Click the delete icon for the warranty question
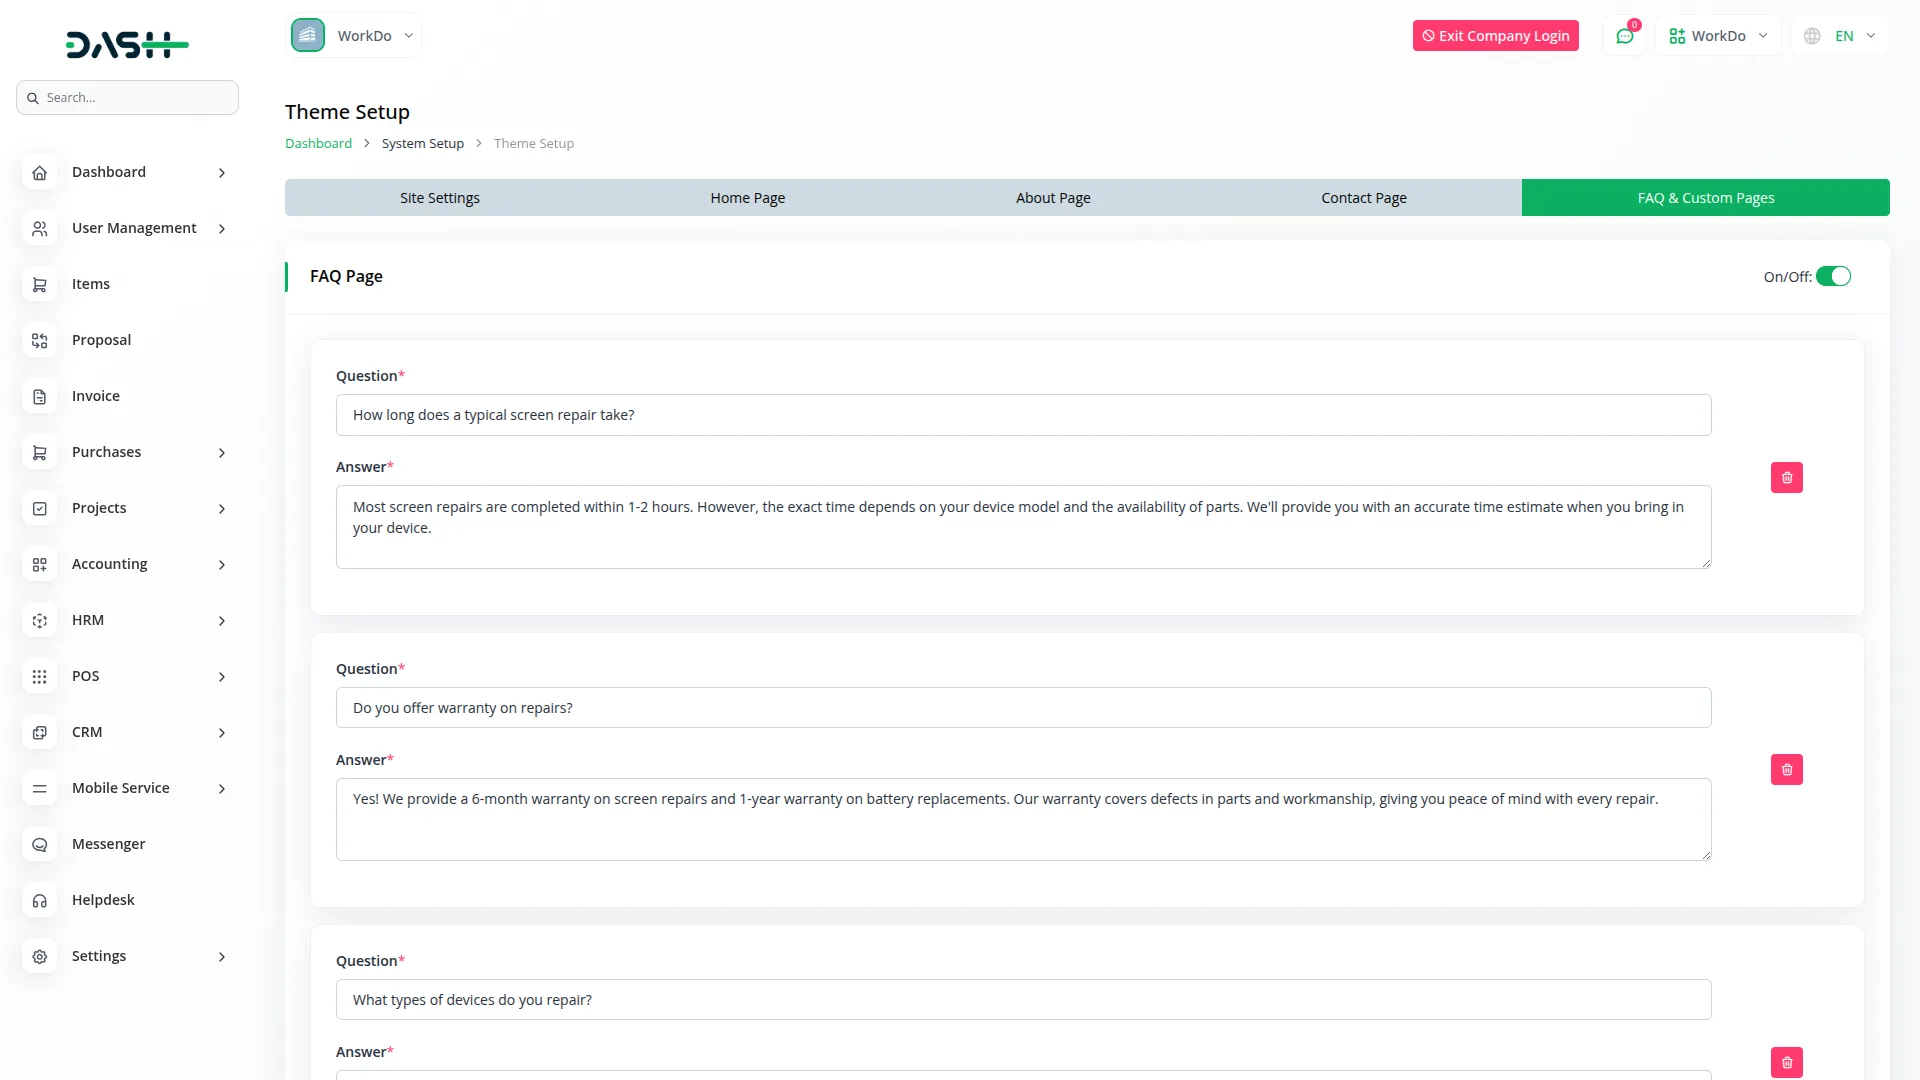This screenshot has width=1920, height=1080. [x=1787, y=769]
